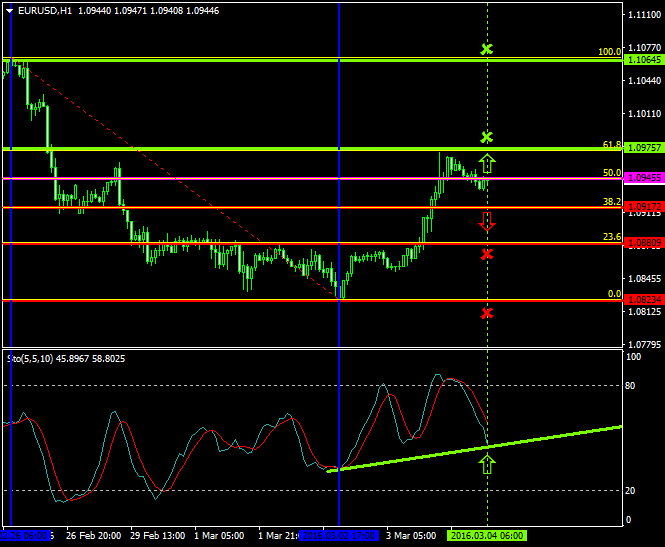Click the chart triangle icon beside EURUSD,H1
The image size is (665, 547).
tap(10, 10)
